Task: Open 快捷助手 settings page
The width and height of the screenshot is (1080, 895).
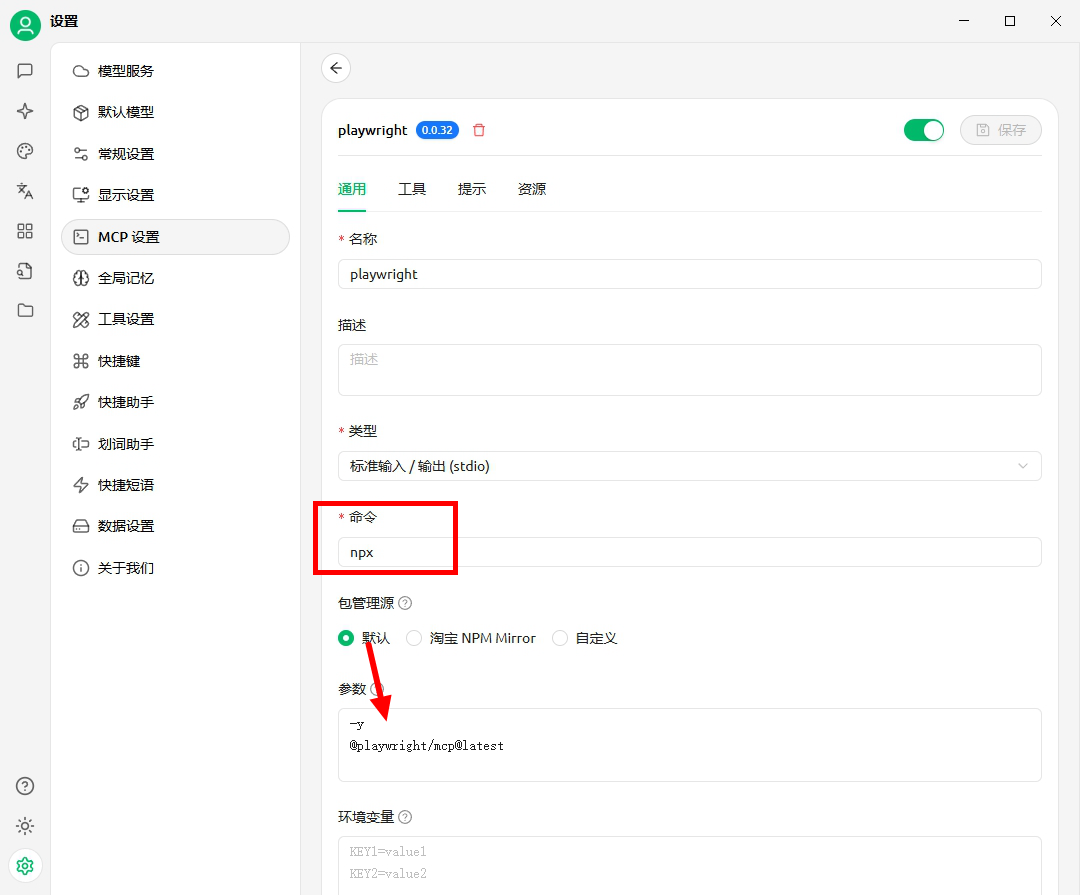Action: [x=176, y=402]
